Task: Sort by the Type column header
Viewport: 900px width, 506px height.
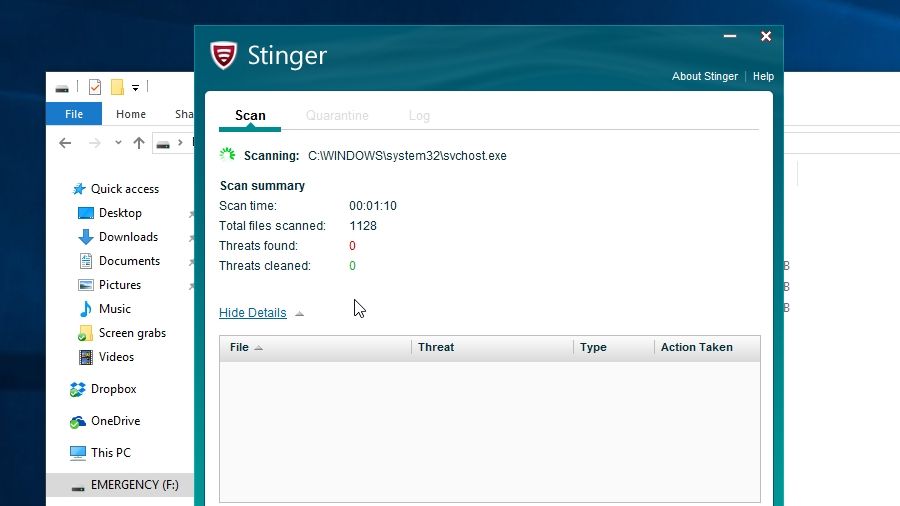Action: pyautogui.click(x=614, y=347)
